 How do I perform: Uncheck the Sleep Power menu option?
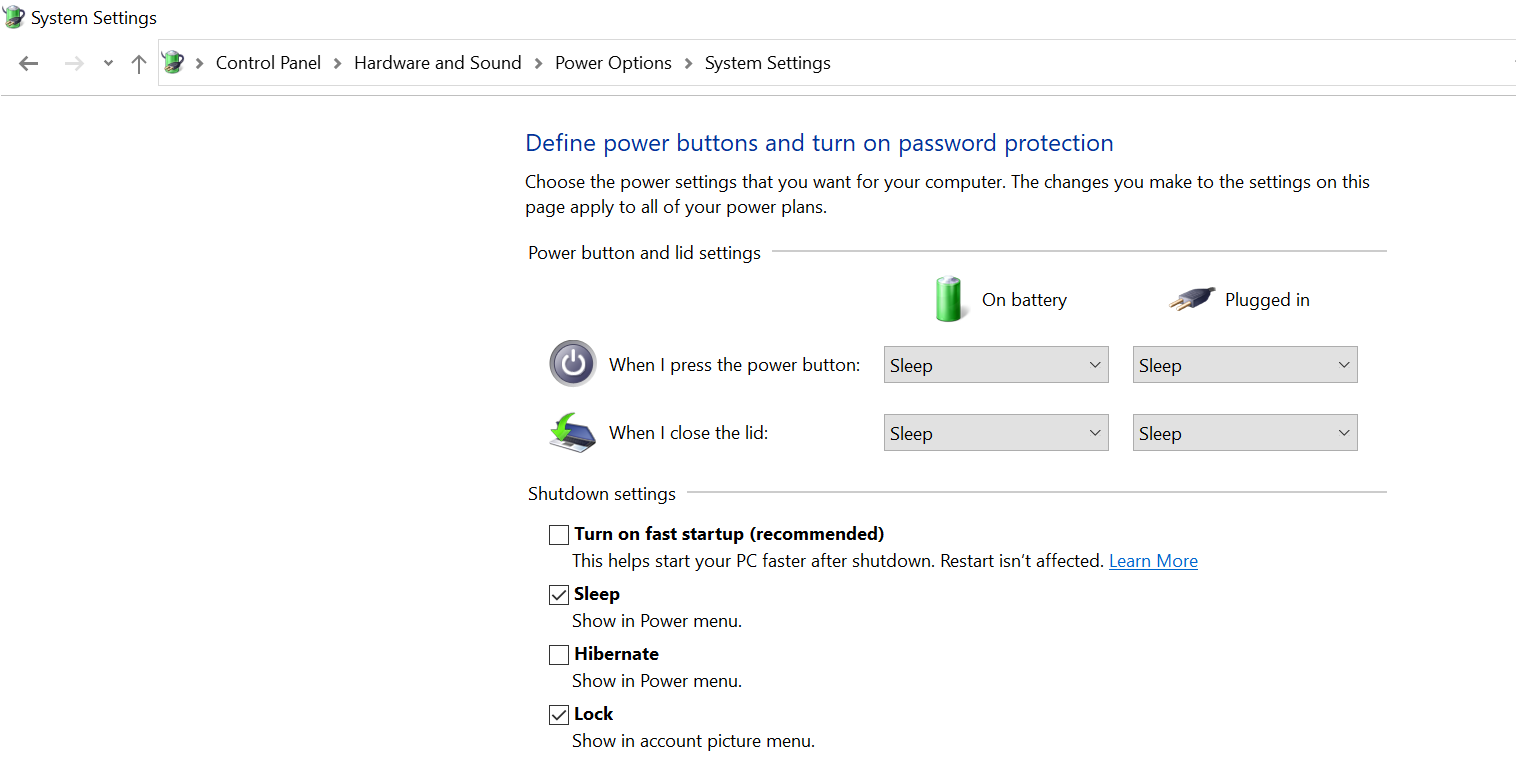pos(558,594)
